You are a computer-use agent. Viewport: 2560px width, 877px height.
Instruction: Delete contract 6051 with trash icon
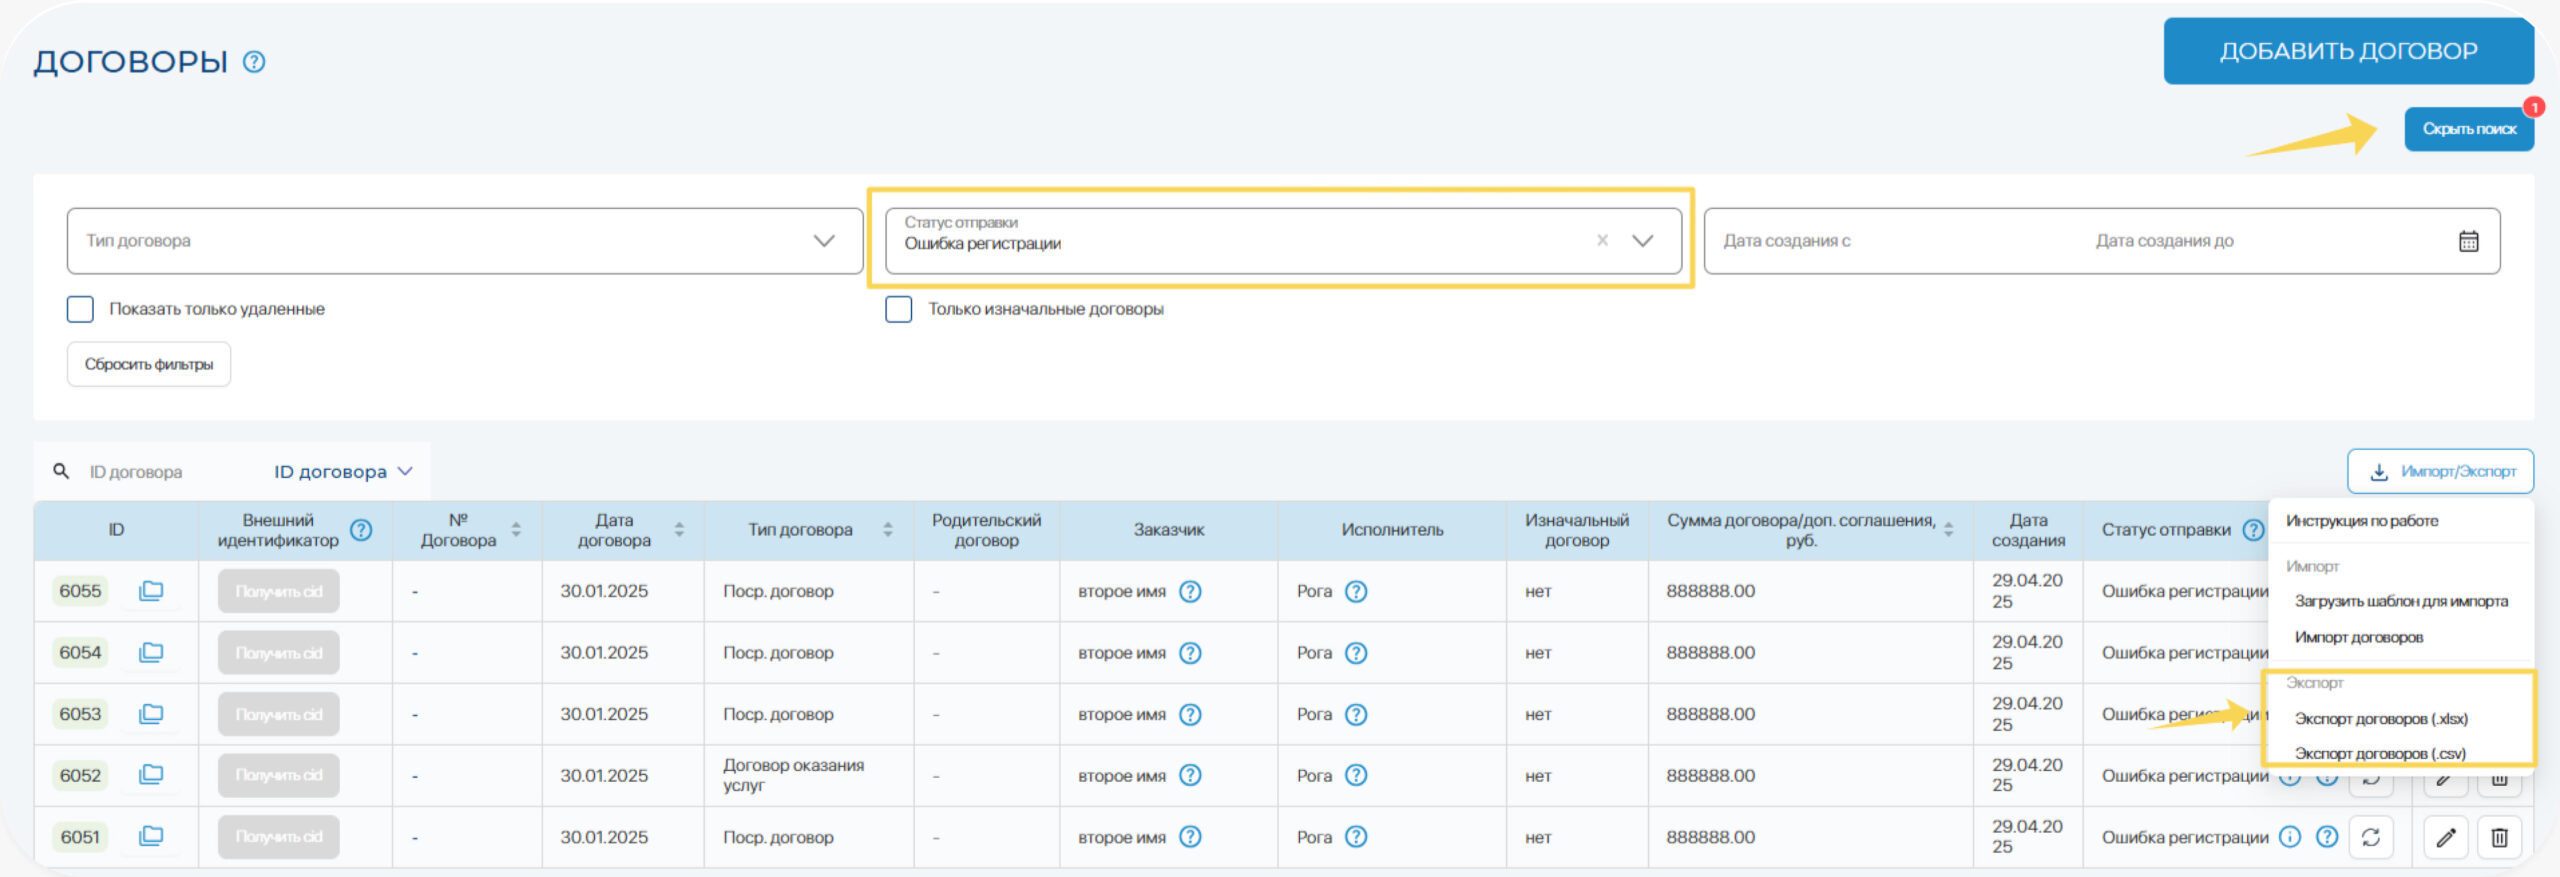point(2499,837)
